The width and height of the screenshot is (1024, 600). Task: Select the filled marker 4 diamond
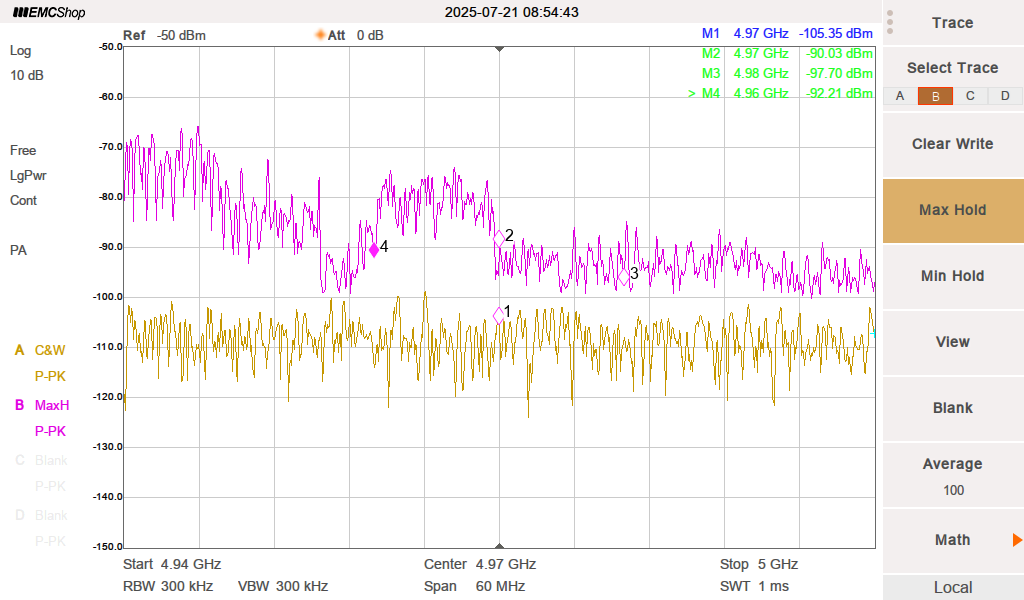374,249
